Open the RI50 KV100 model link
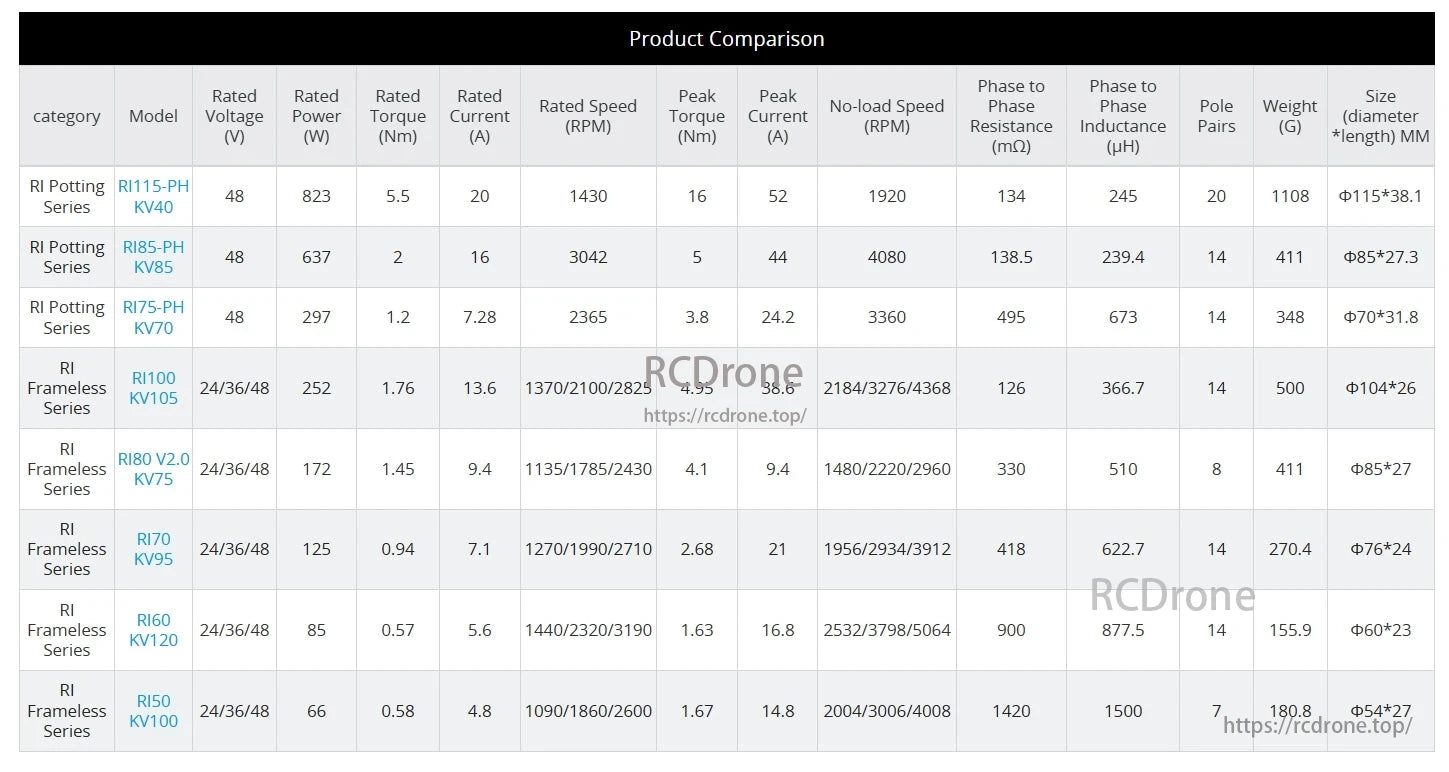The height and width of the screenshot is (772, 1449). point(152,711)
